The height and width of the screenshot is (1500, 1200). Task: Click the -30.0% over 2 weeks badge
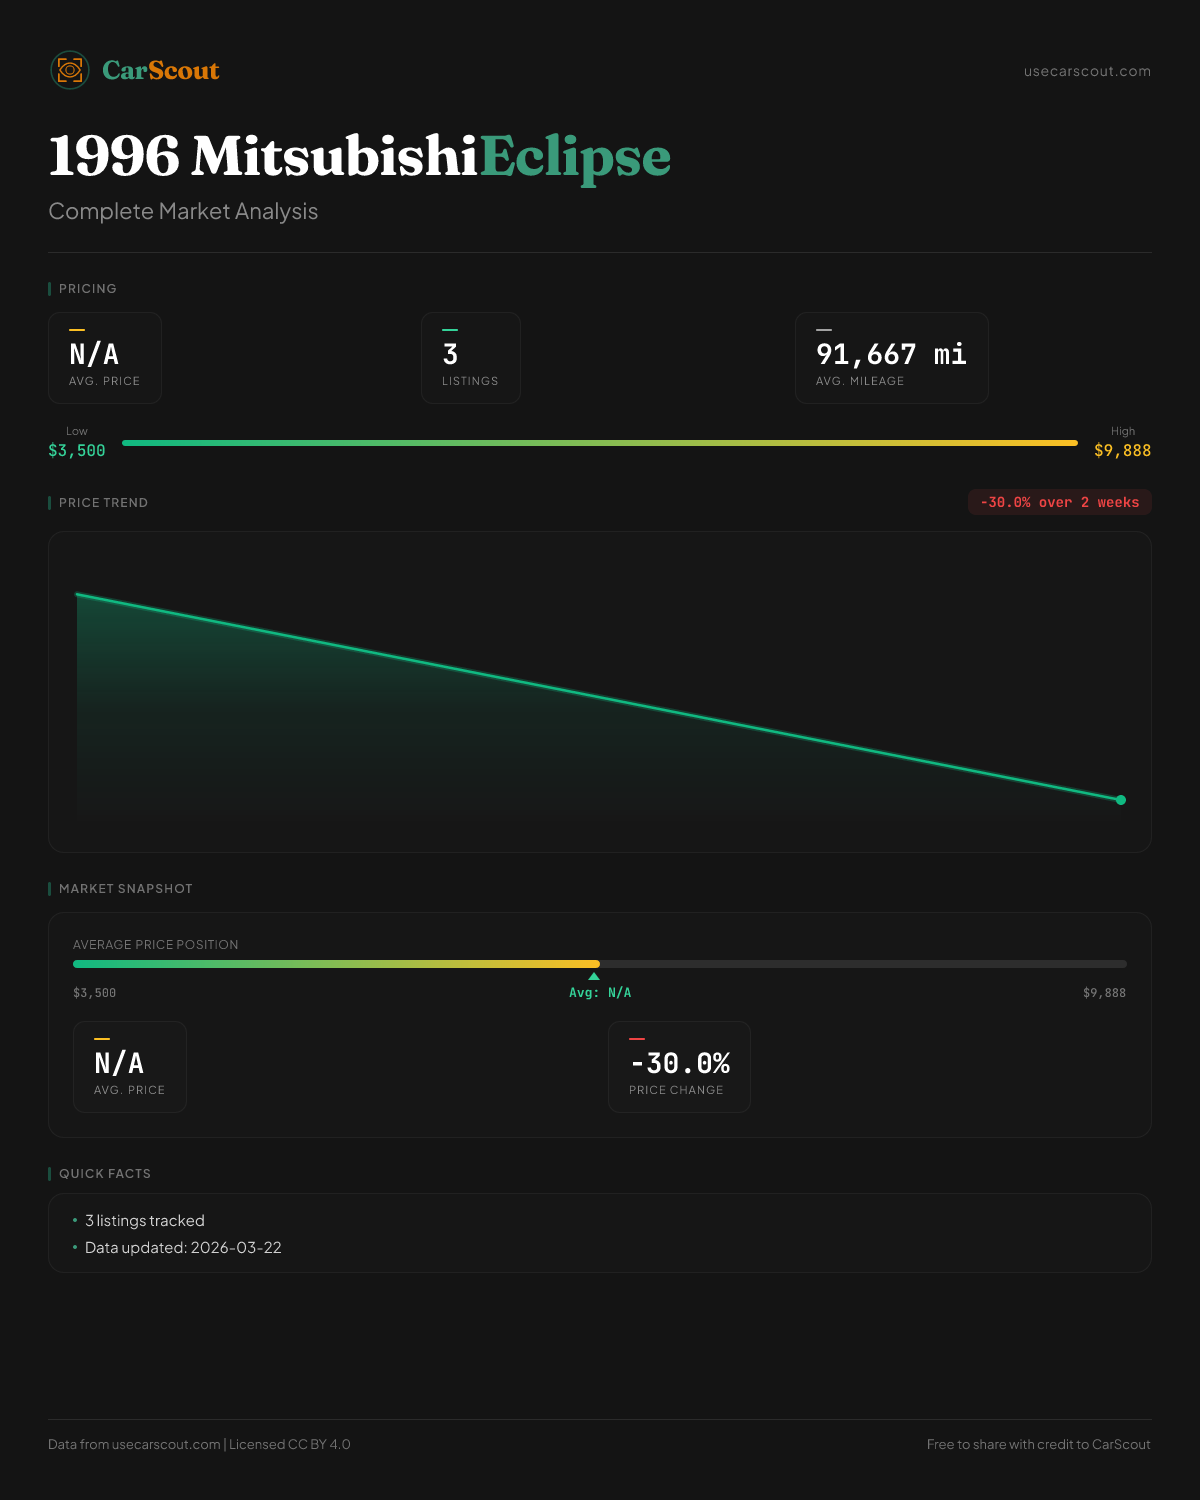point(1059,502)
